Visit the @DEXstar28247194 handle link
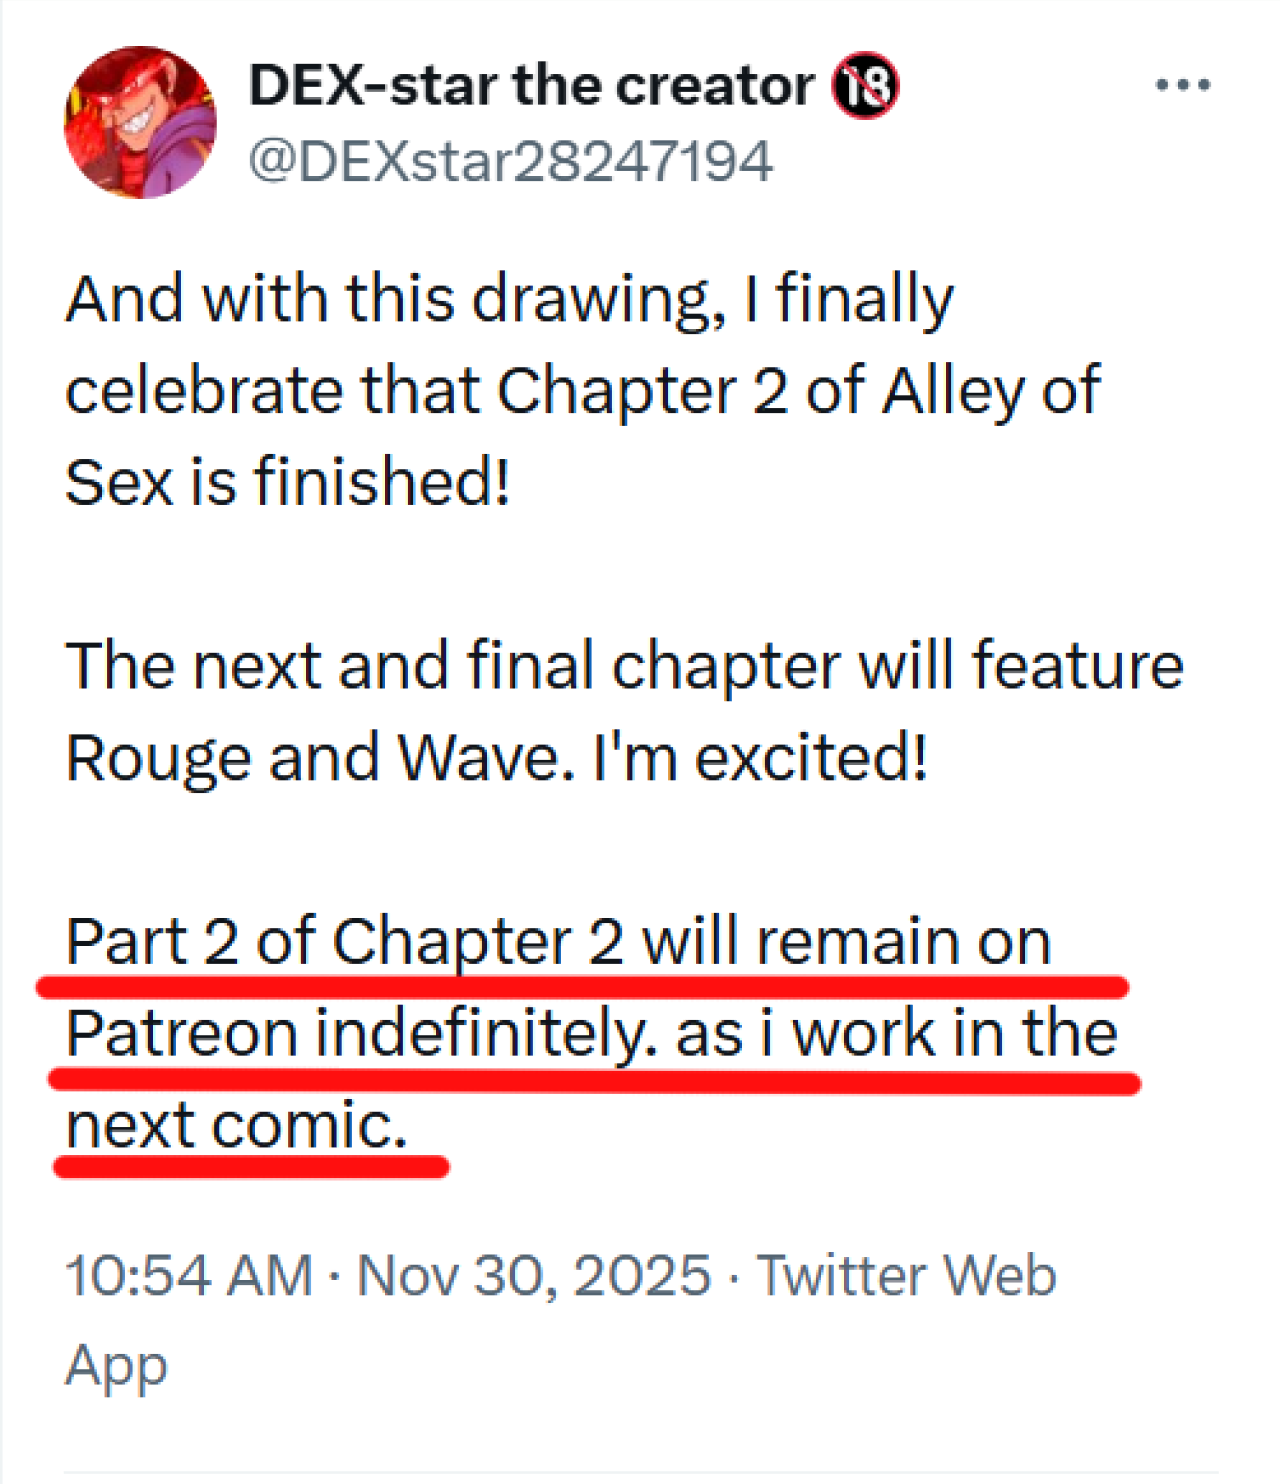 (510, 161)
